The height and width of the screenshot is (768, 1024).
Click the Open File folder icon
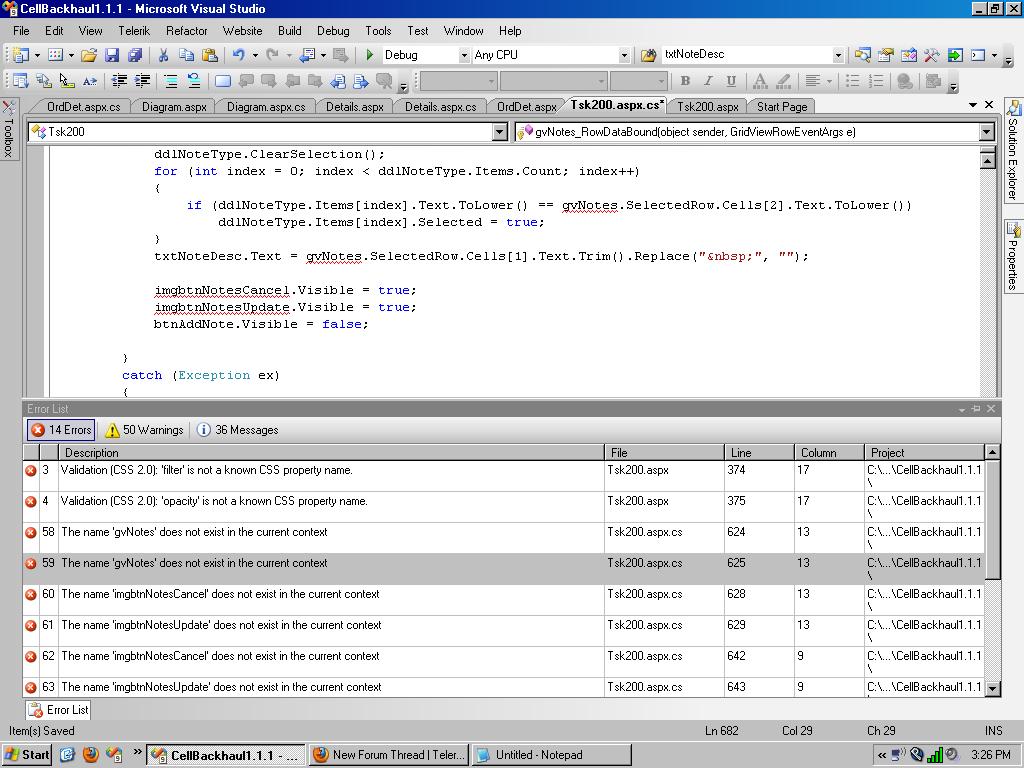(x=89, y=55)
